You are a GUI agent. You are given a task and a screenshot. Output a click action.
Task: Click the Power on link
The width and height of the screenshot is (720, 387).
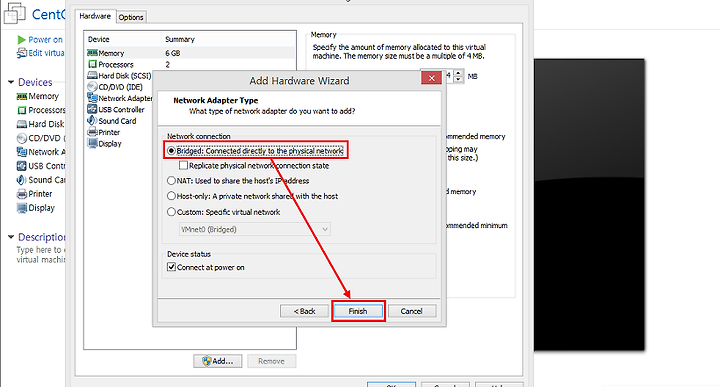click(x=45, y=40)
